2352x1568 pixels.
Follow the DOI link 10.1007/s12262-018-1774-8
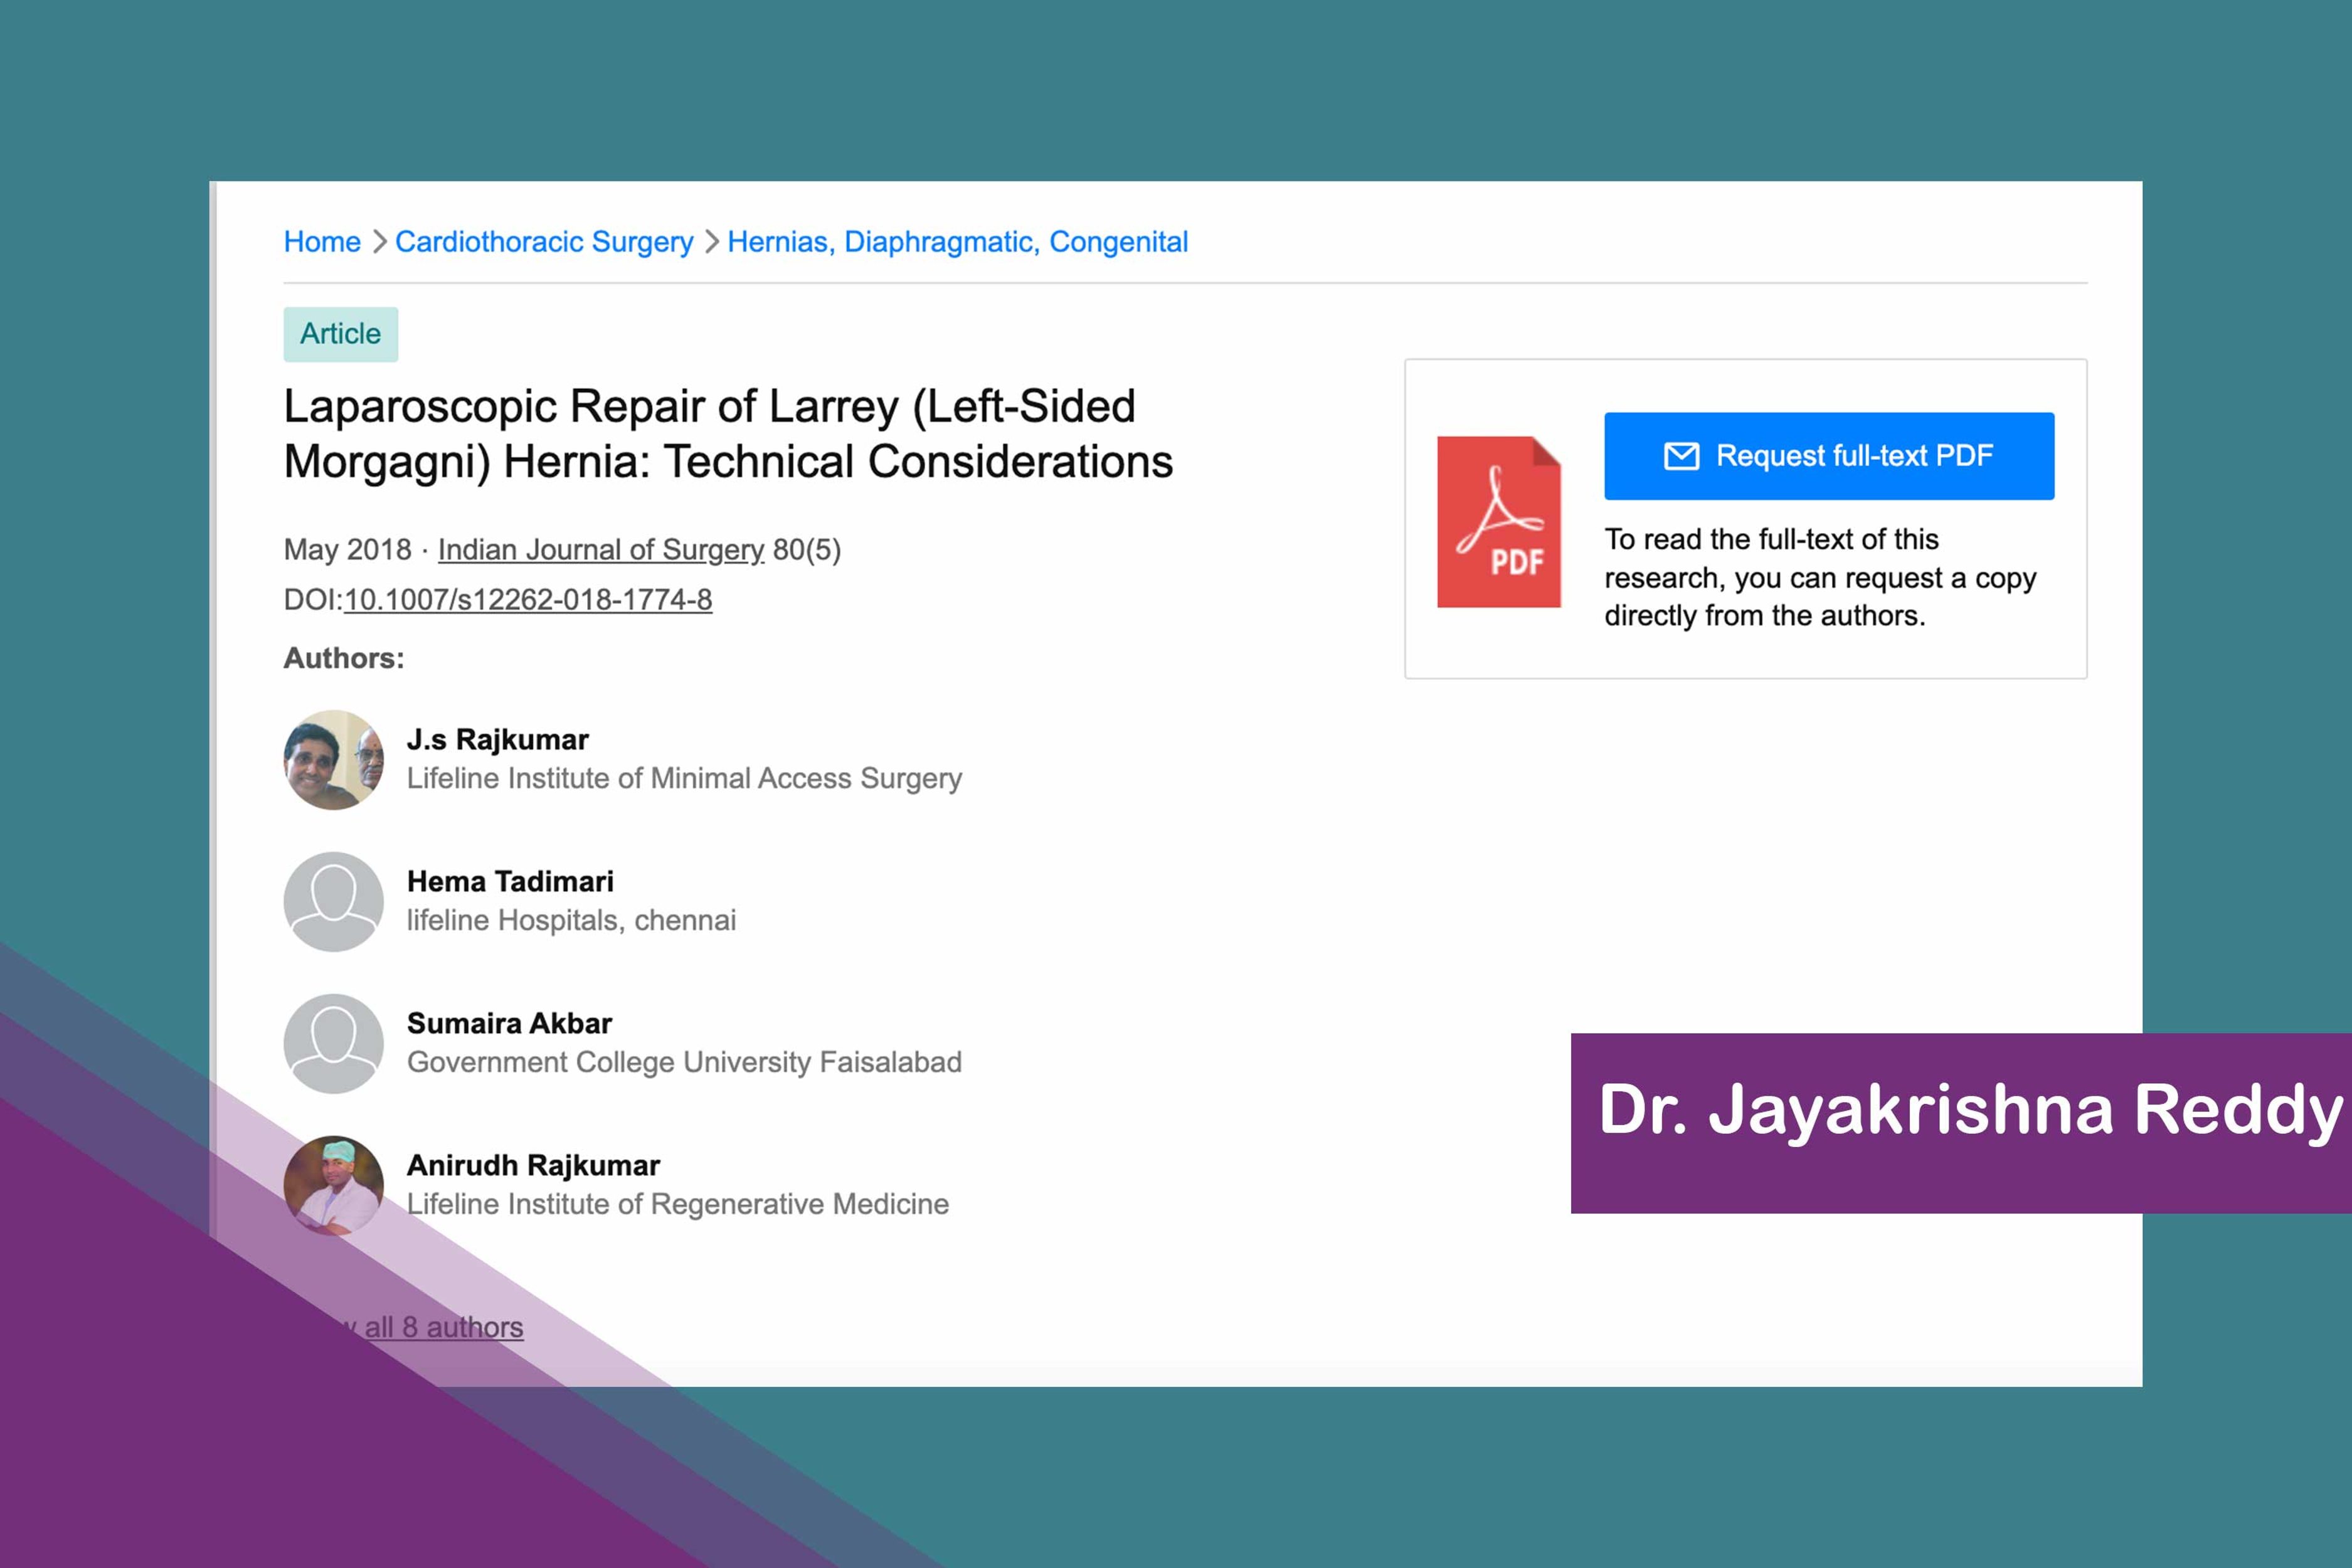click(x=527, y=600)
